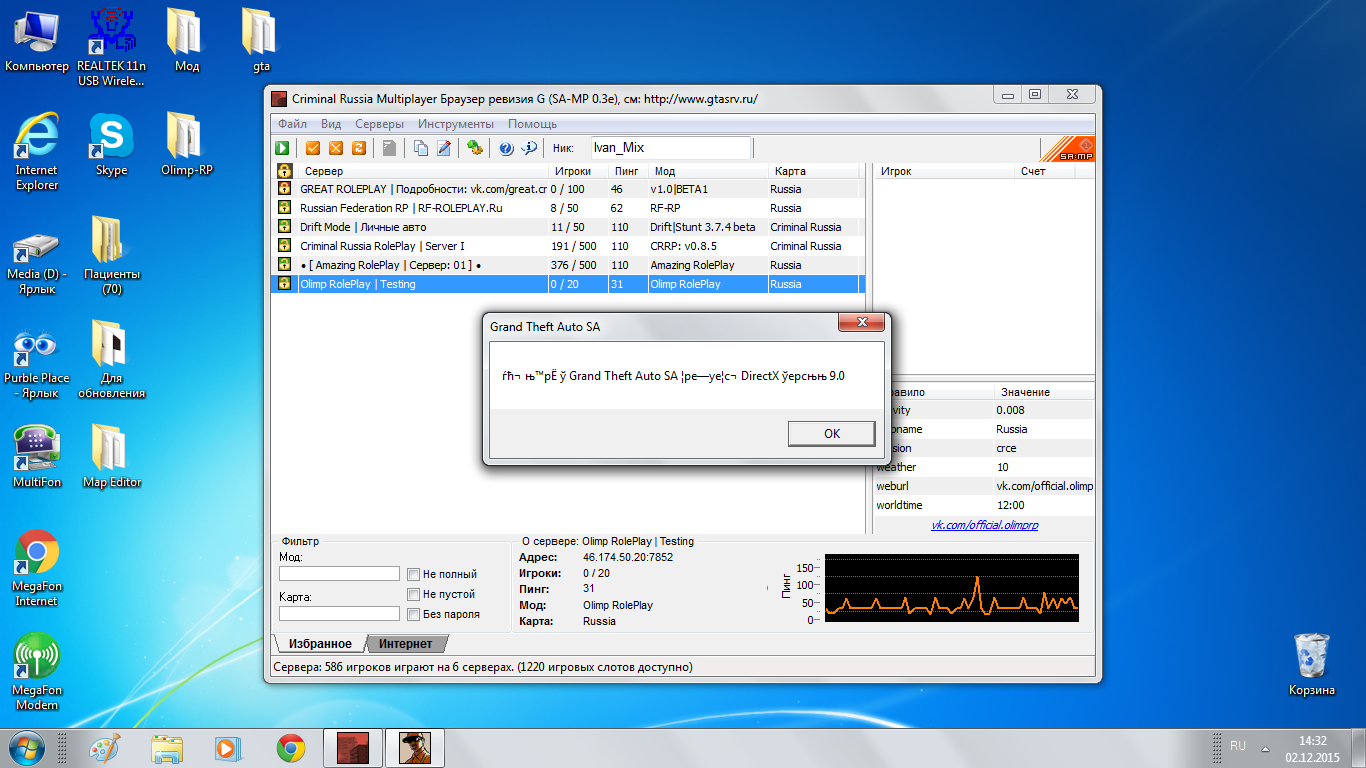Select the Map Editor desktop folder
Image resolution: width=1366 pixels, height=768 pixels.
(111, 456)
